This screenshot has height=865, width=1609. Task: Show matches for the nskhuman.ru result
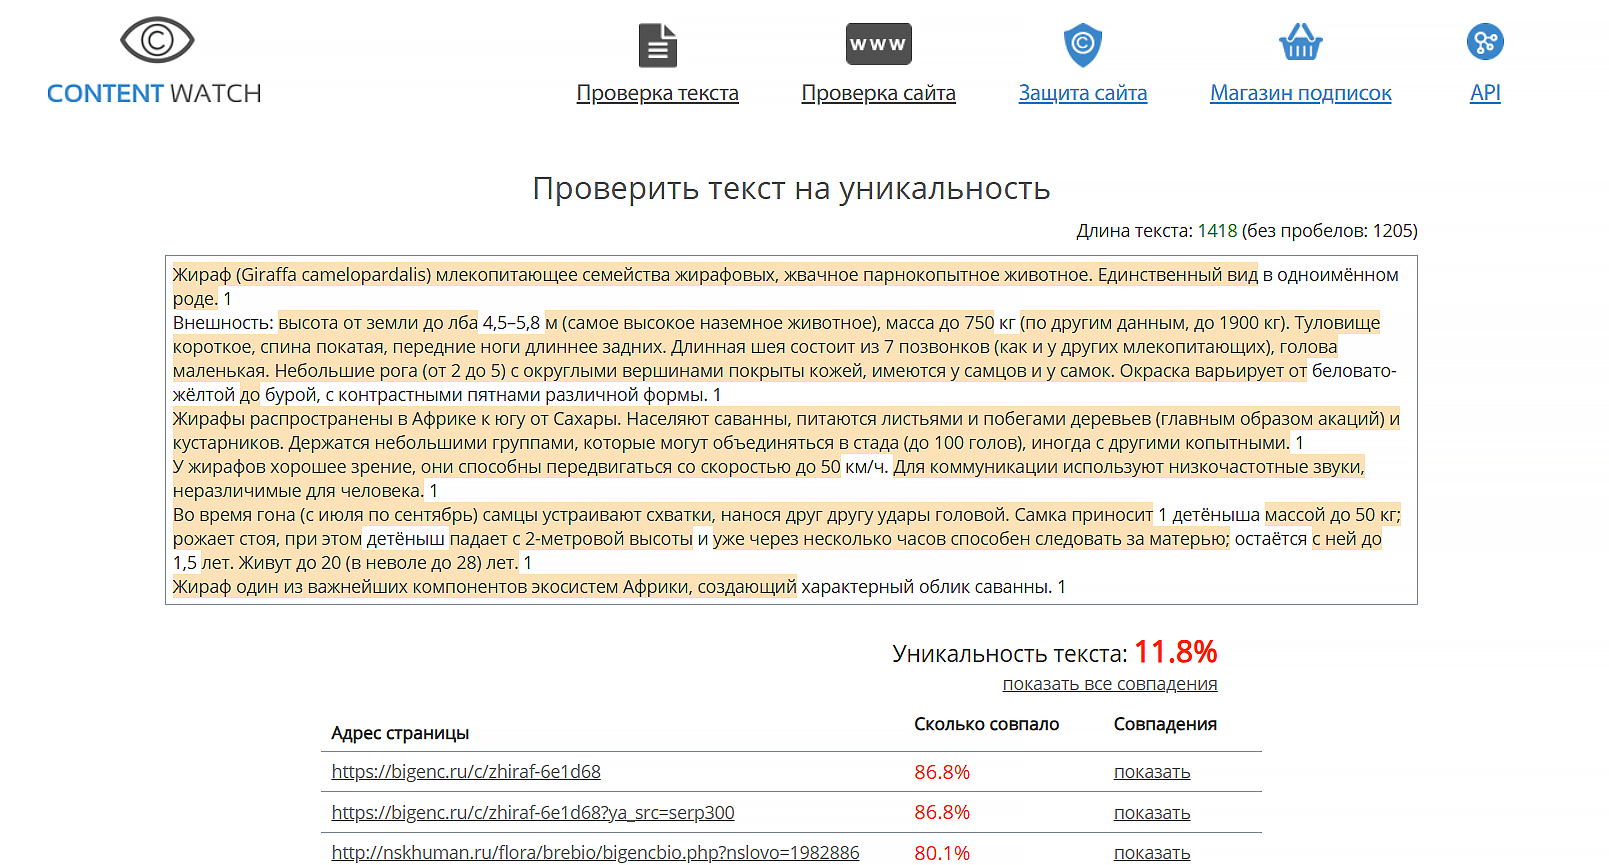pos(1151,853)
